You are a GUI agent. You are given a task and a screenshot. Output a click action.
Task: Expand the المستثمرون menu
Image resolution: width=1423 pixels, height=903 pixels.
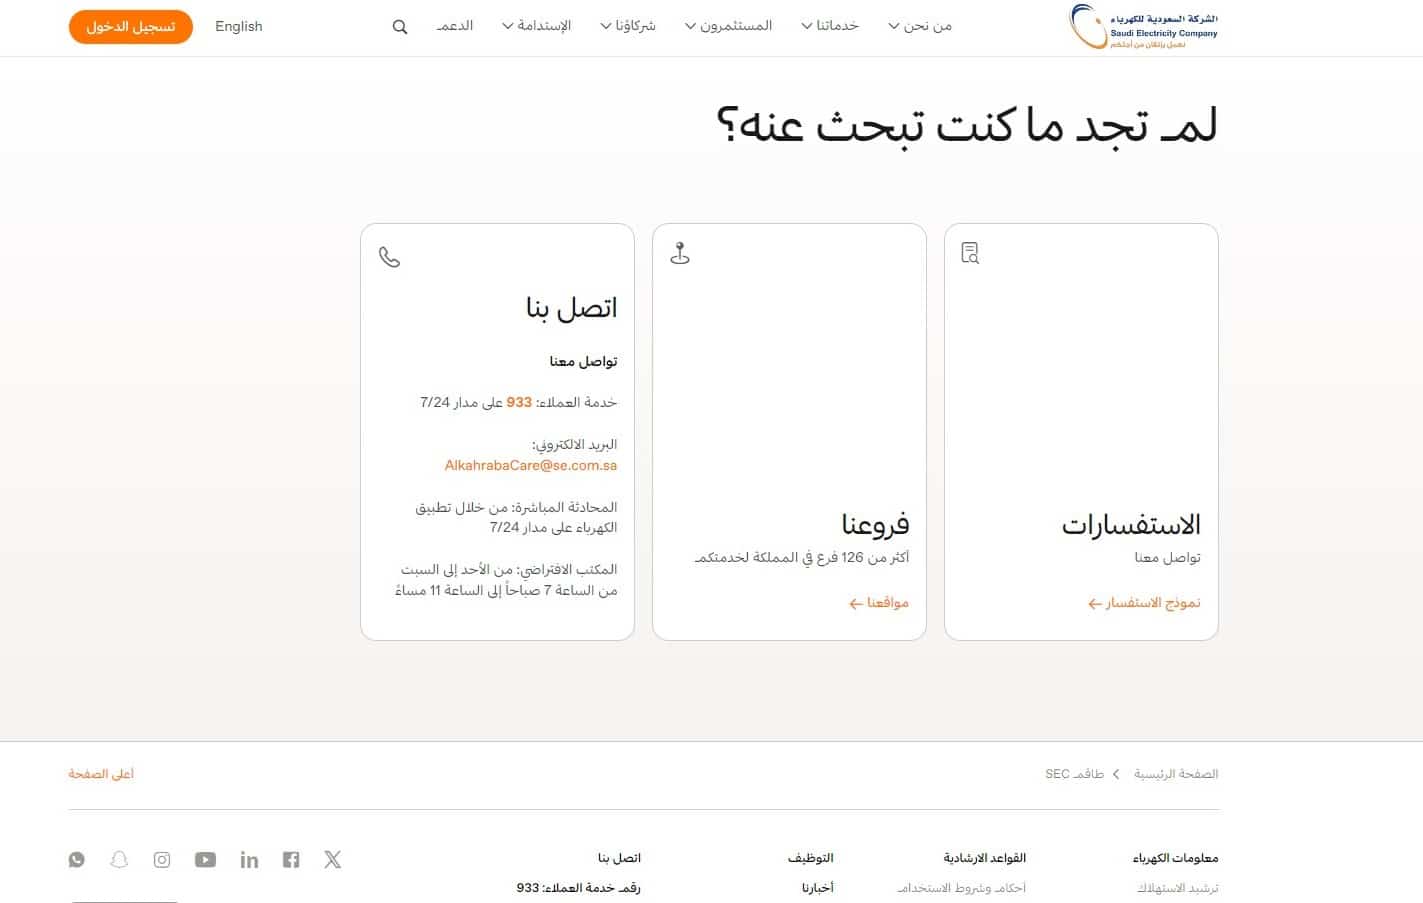coord(728,26)
